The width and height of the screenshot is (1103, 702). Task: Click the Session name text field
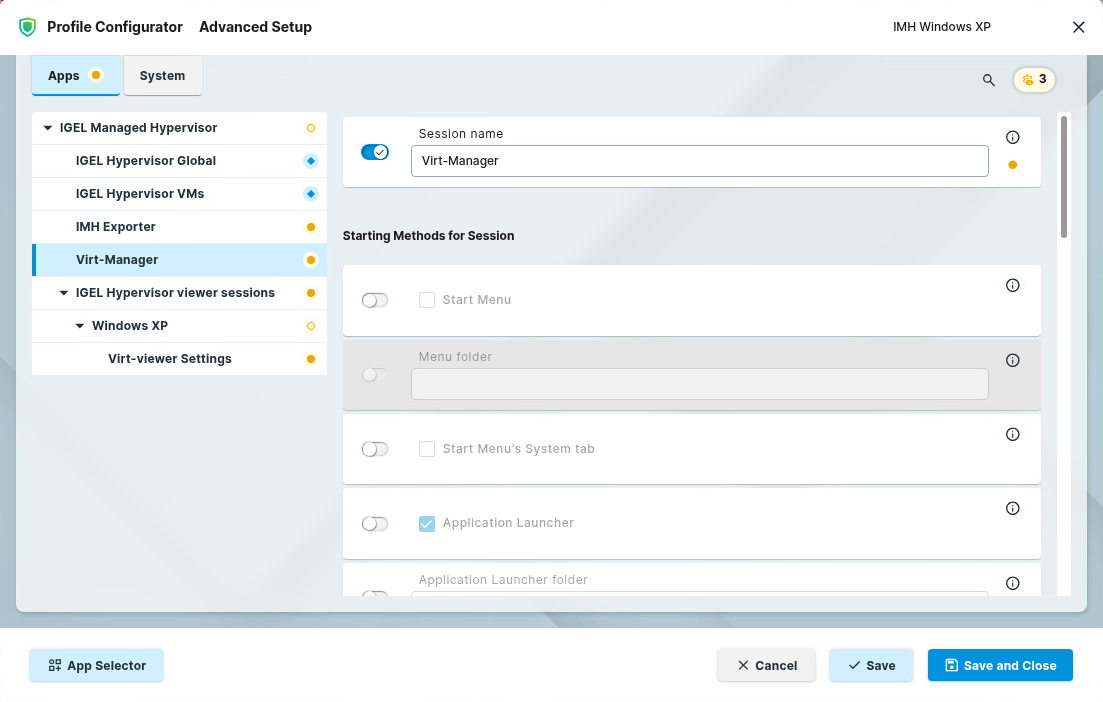point(699,161)
